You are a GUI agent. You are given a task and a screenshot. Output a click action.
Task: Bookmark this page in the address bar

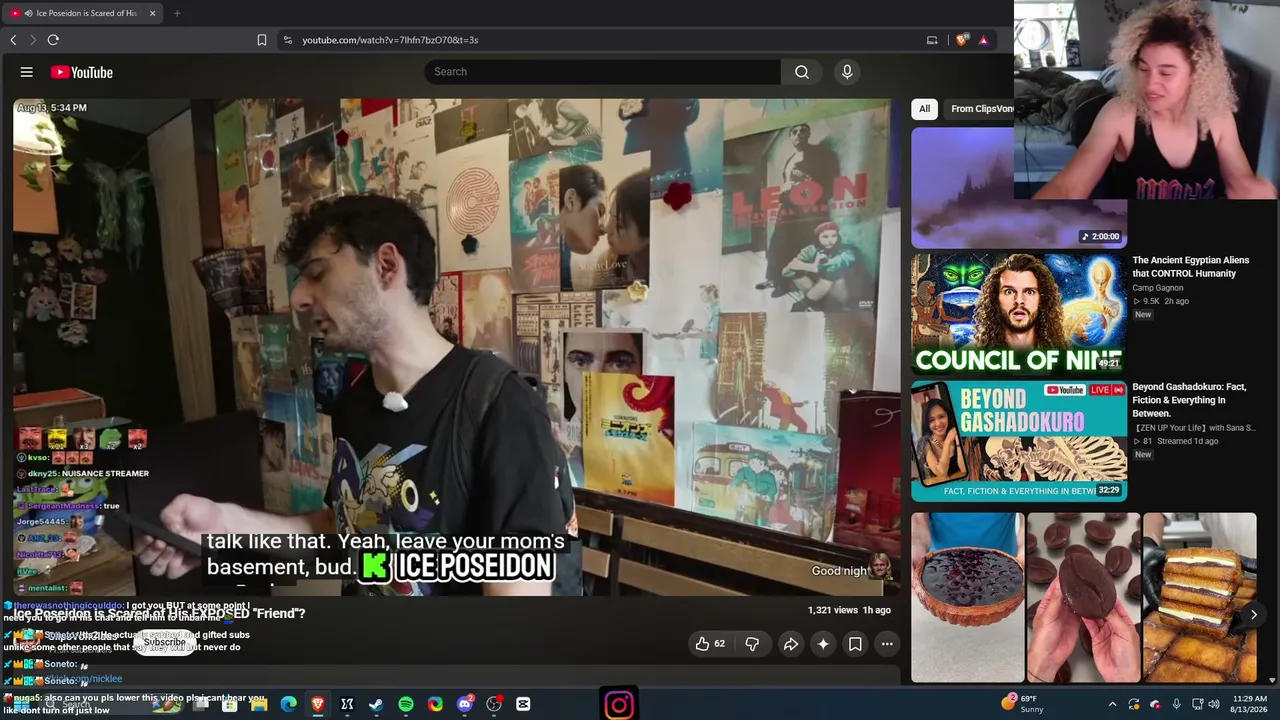(x=262, y=40)
